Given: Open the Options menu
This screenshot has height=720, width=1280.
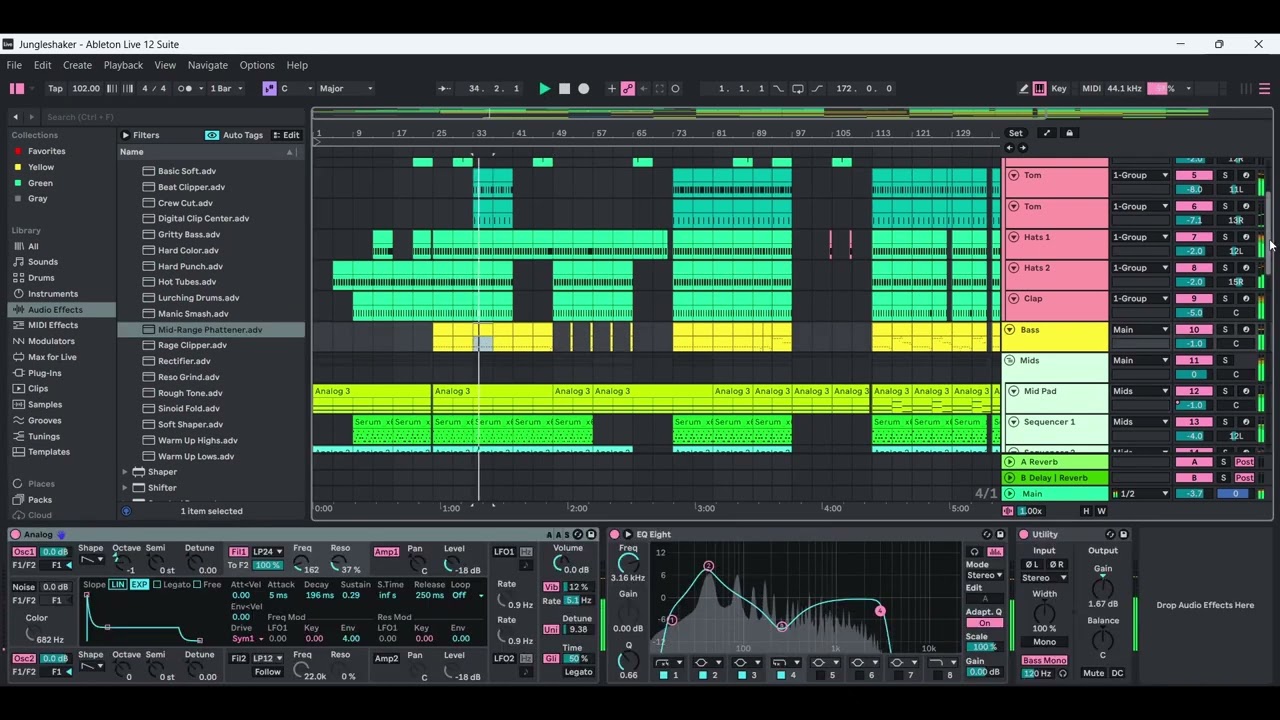Looking at the screenshot, I should tap(257, 65).
